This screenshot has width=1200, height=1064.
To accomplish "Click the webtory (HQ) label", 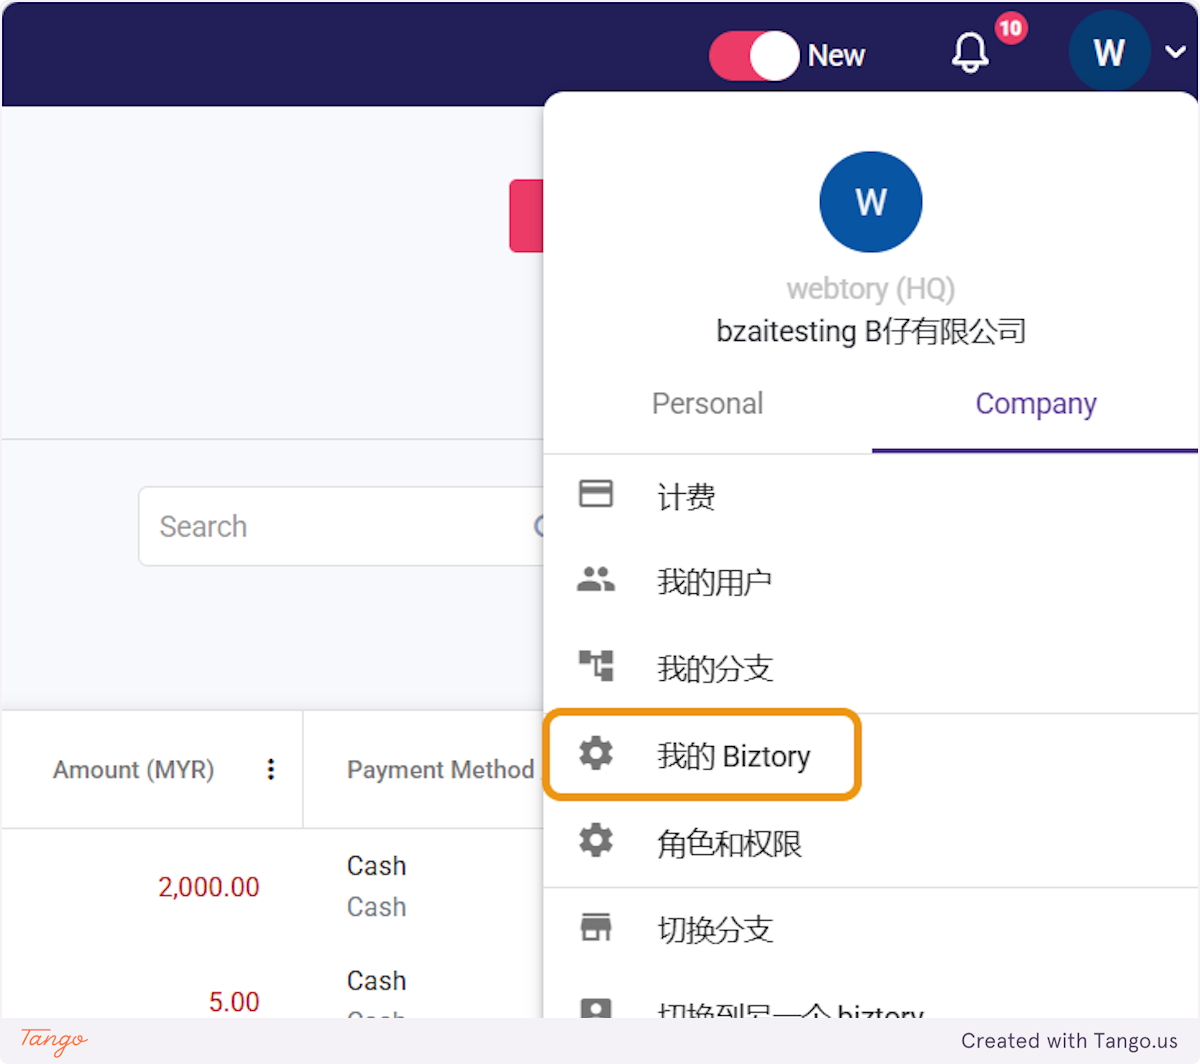I will click(871, 289).
